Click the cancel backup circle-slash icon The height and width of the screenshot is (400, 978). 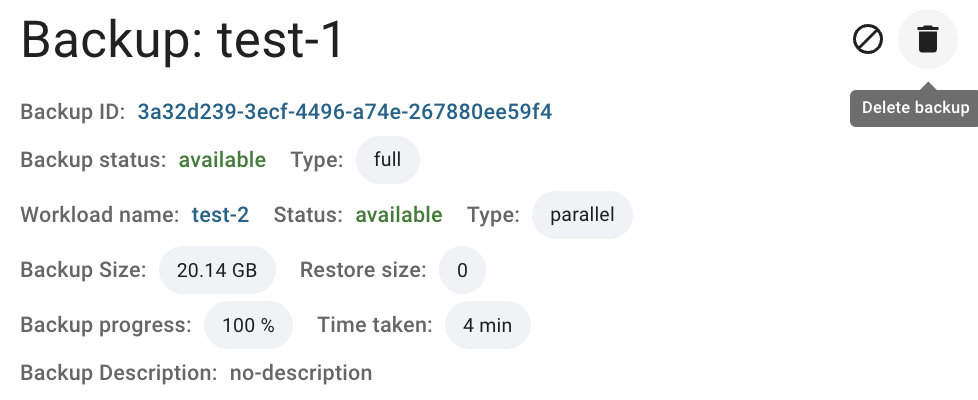point(868,39)
